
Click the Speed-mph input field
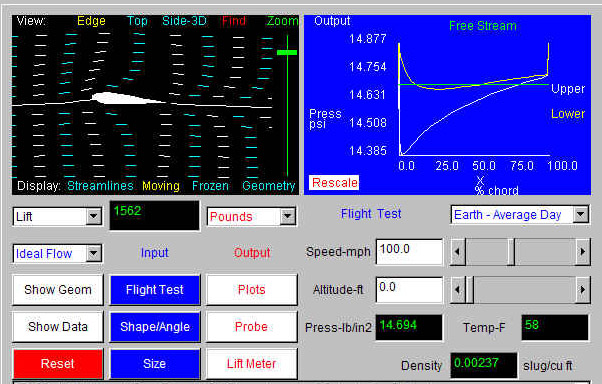point(409,252)
